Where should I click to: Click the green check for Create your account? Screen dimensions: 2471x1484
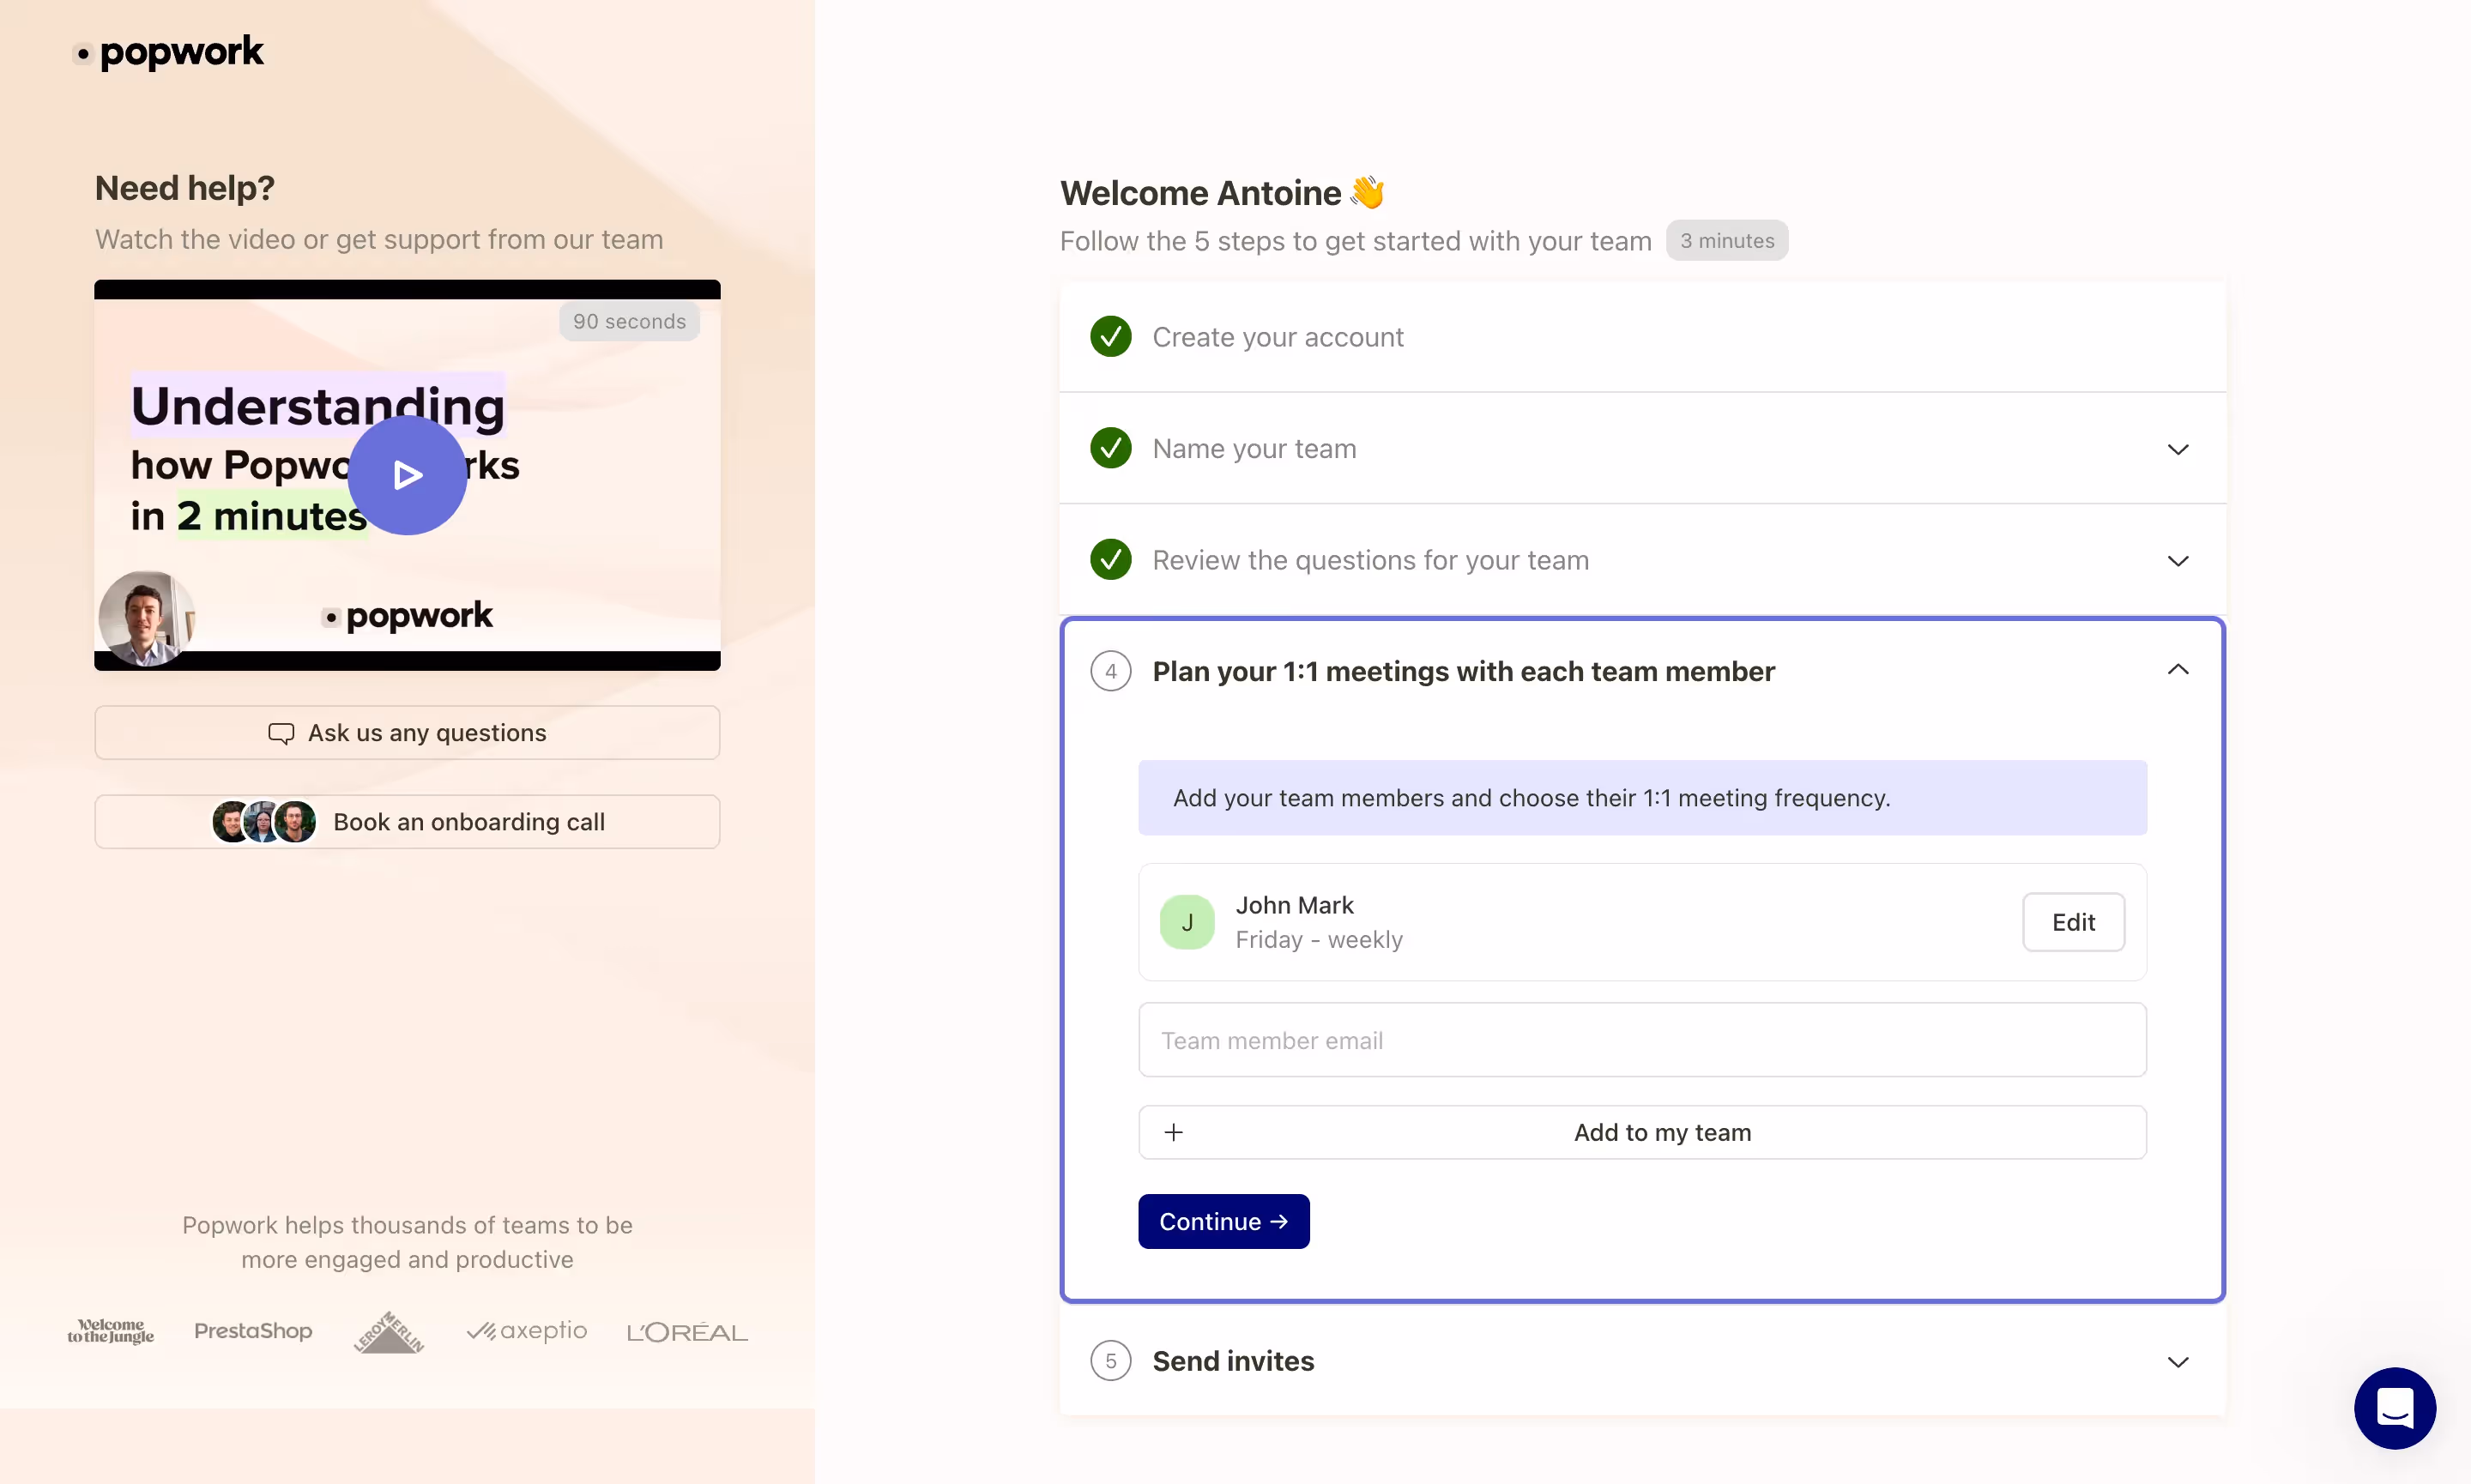coord(1110,337)
